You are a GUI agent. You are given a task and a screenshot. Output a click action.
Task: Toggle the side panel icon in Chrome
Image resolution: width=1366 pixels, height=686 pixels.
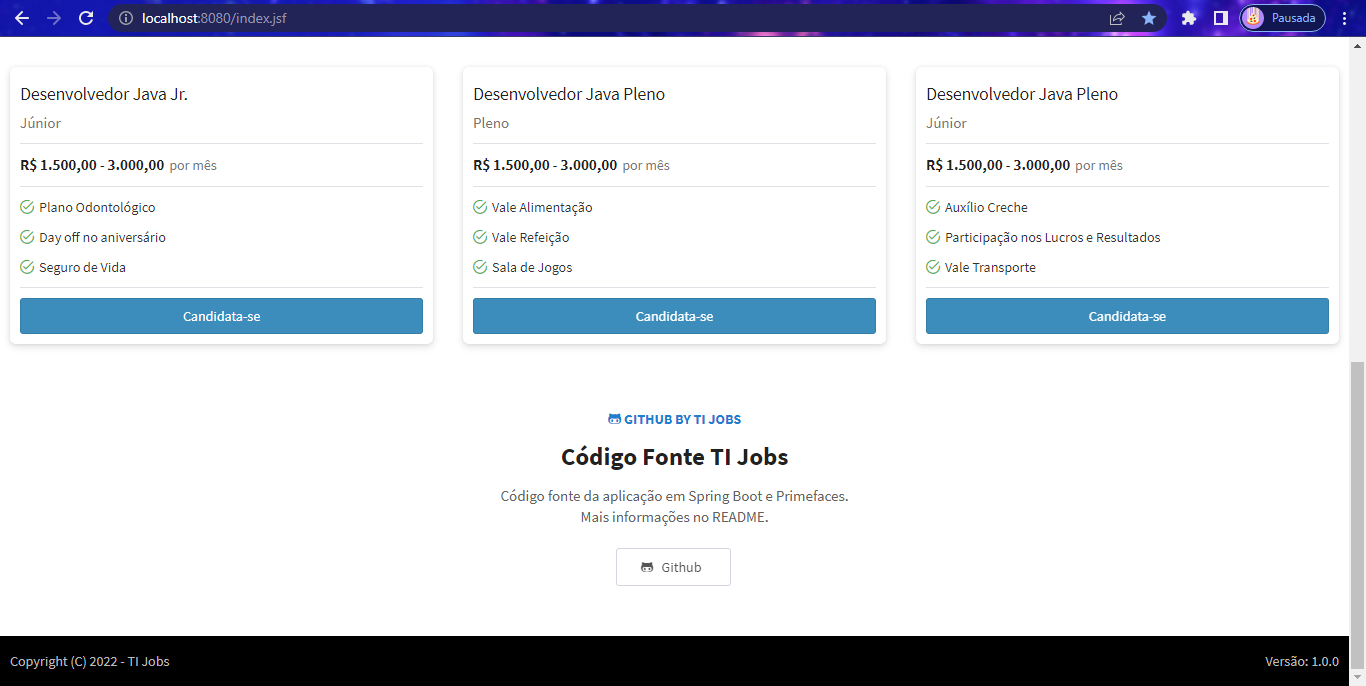pos(1222,17)
